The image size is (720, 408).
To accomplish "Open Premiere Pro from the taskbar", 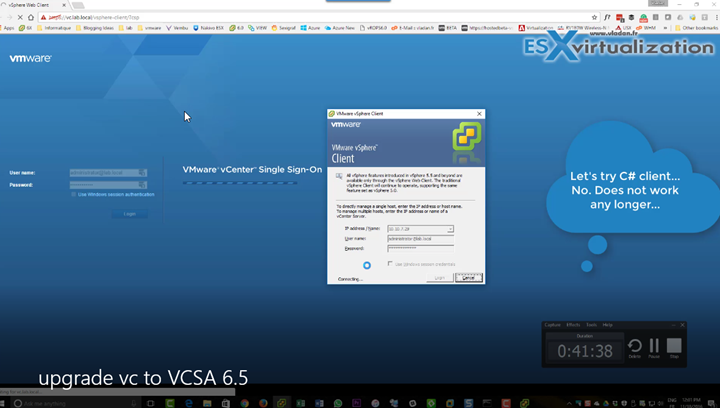I will pyautogui.click(x=356, y=403).
